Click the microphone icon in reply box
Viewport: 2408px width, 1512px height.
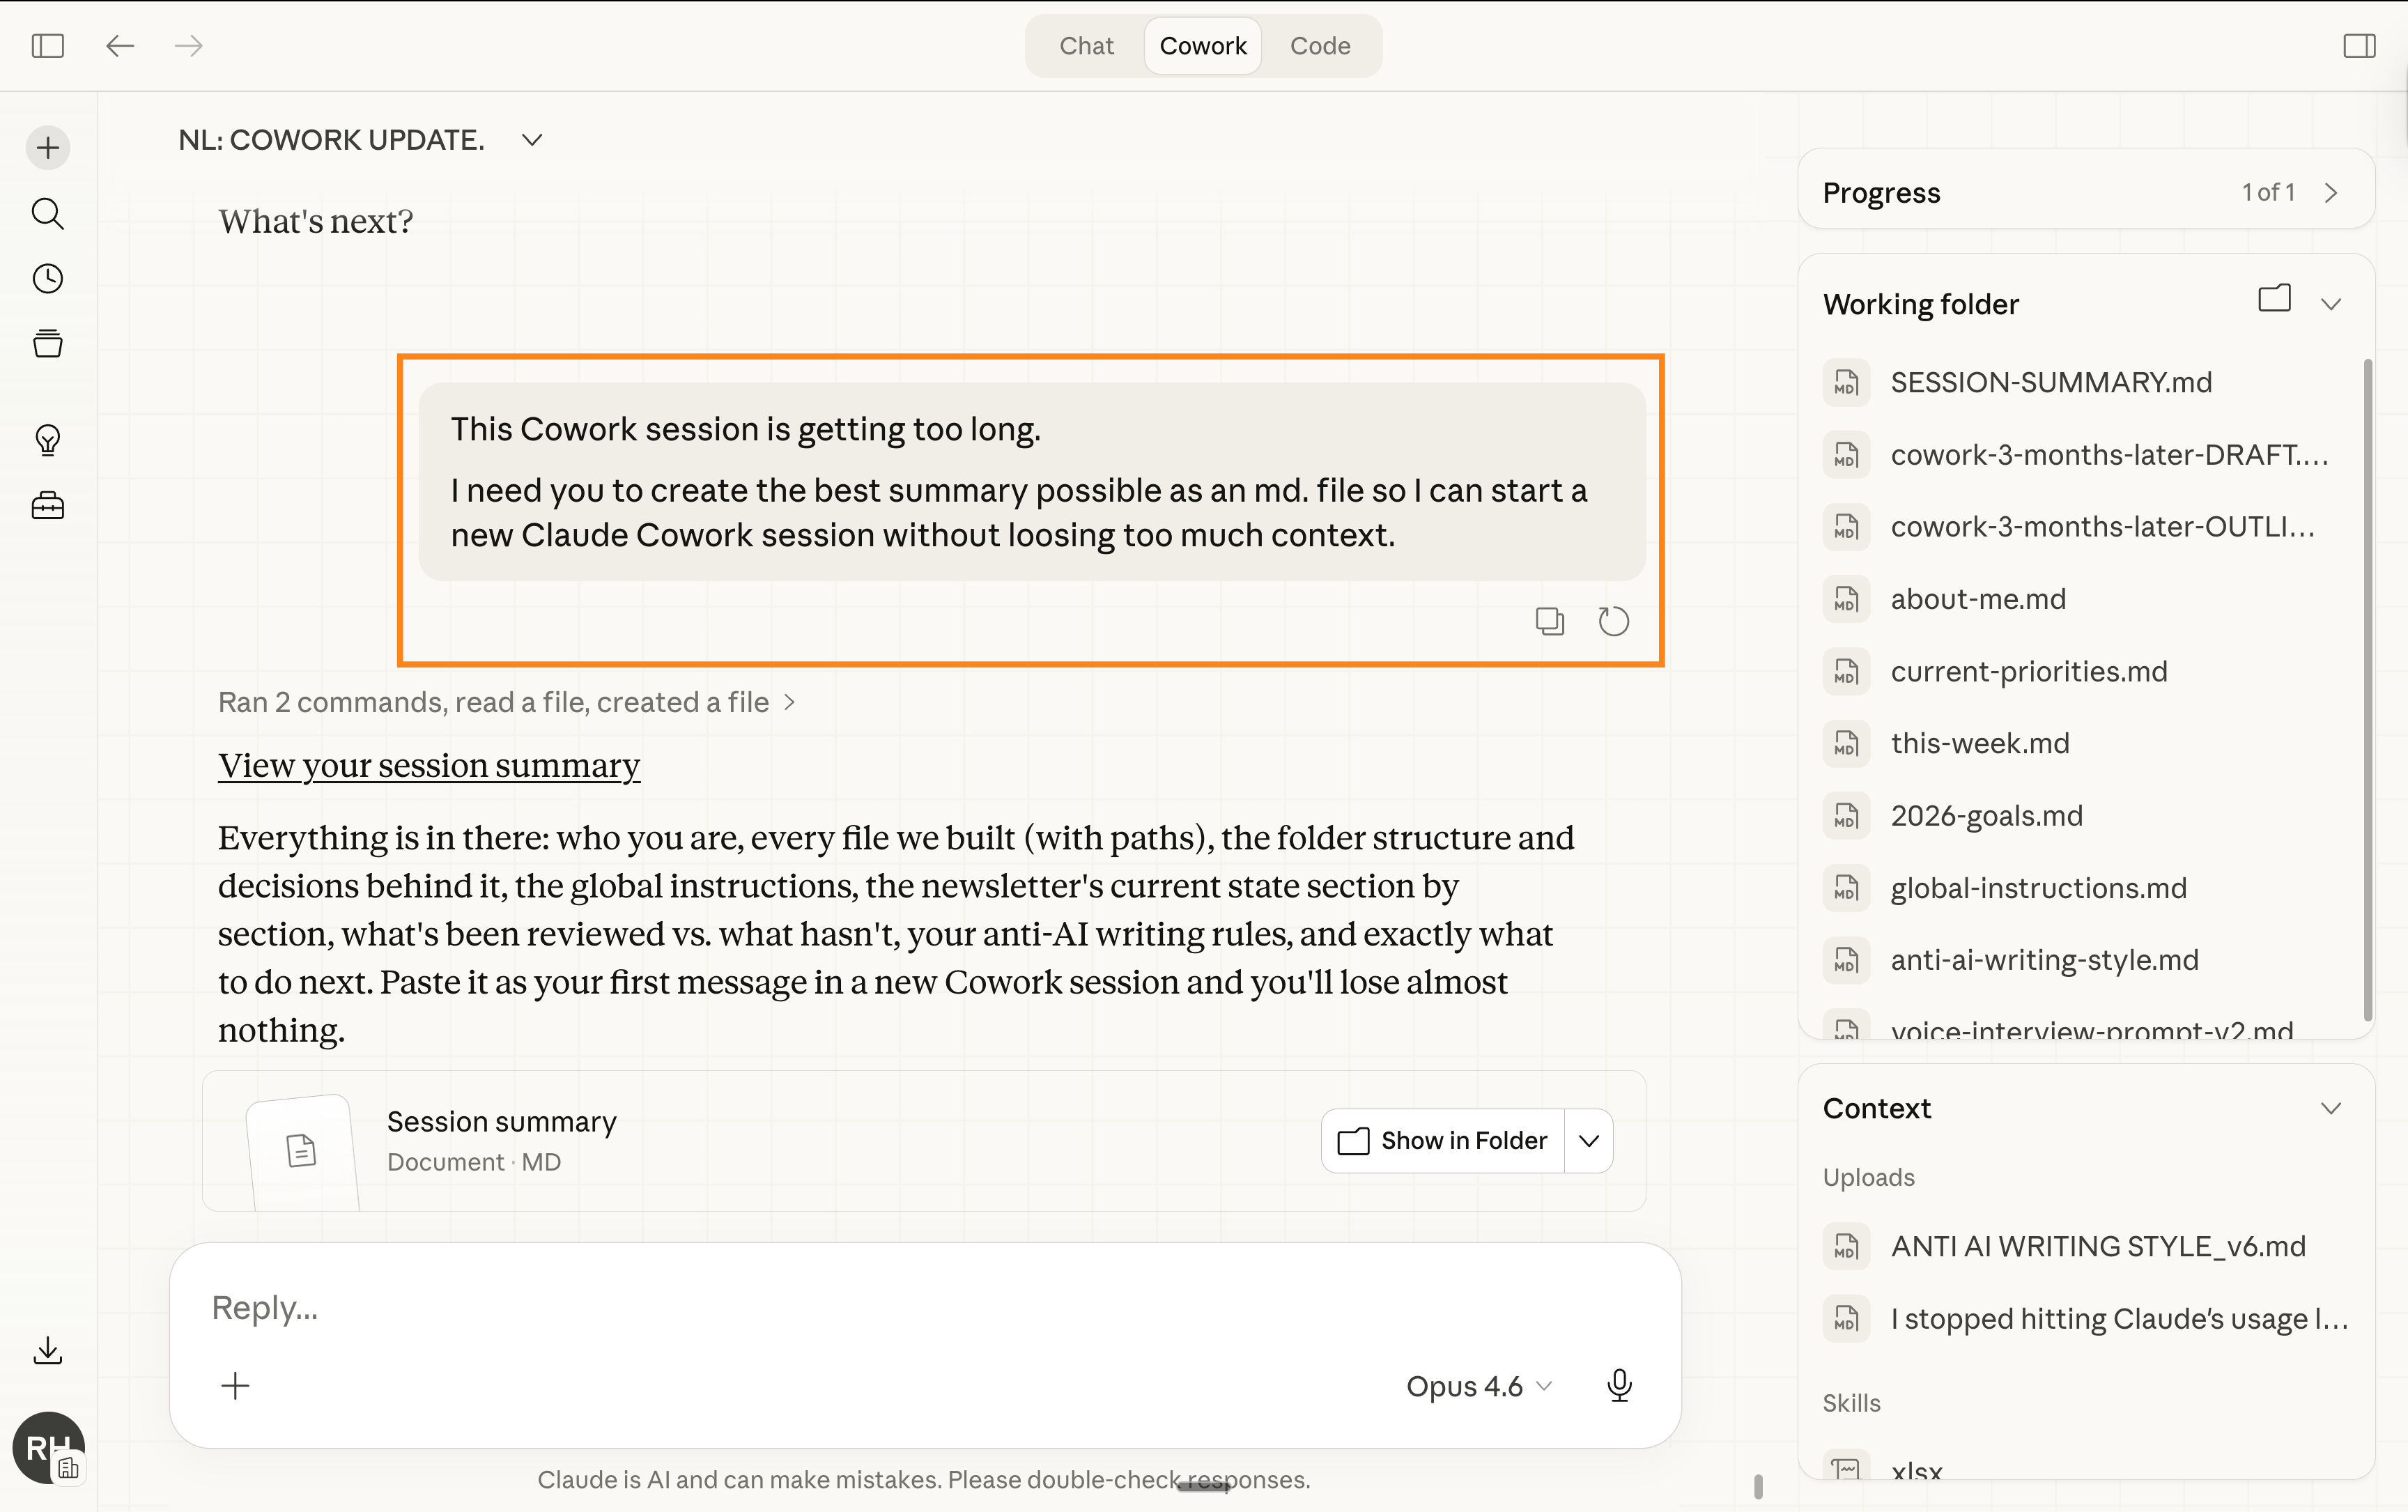[1619, 1385]
